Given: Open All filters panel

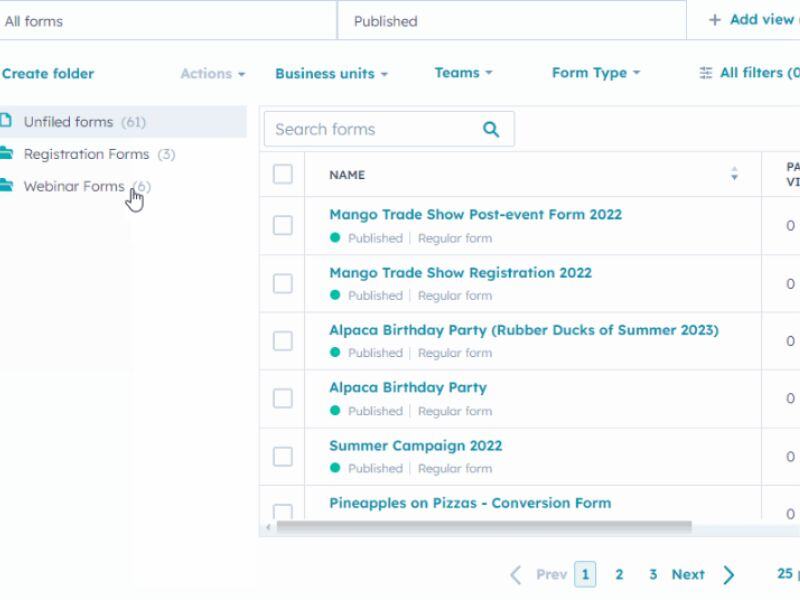Looking at the screenshot, I should pos(749,73).
